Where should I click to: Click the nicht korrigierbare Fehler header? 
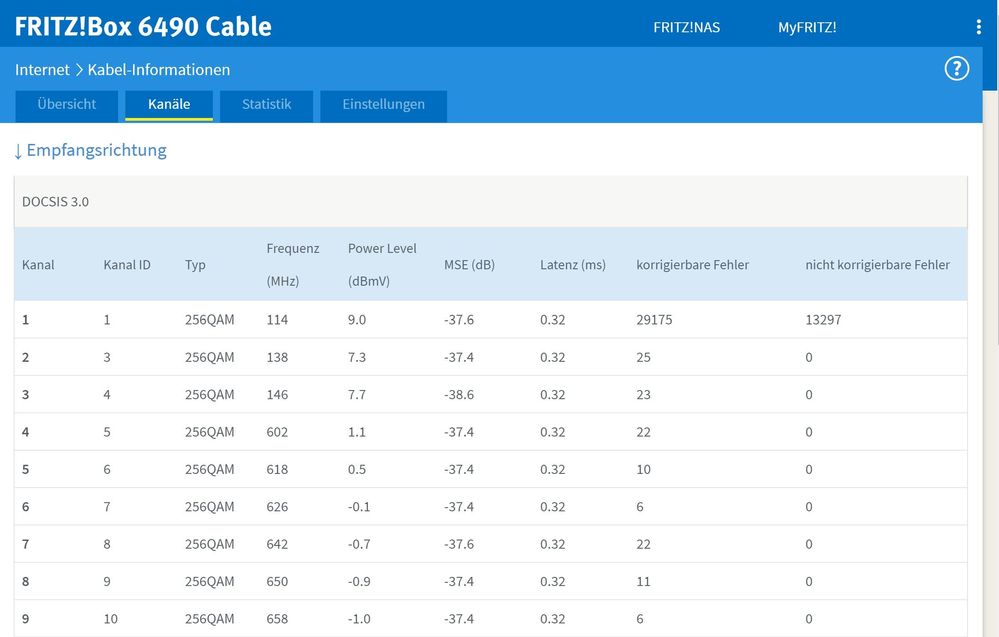tap(877, 265)
